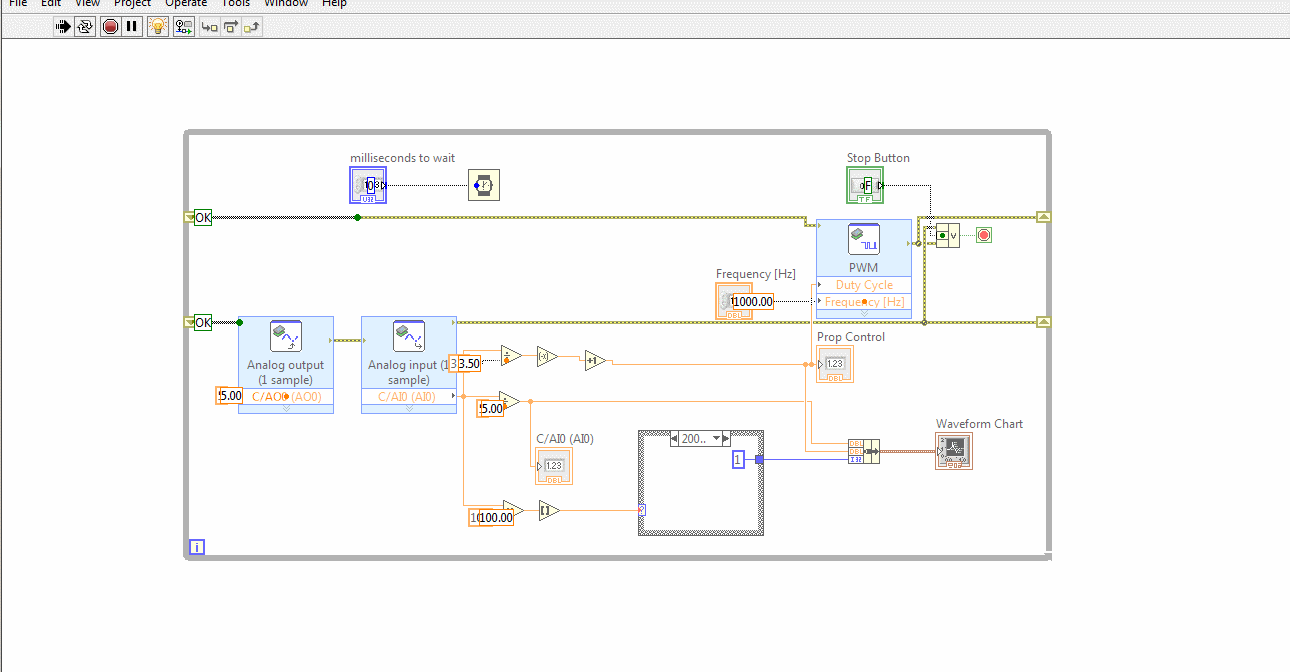The width and height of the screenshot is (1290, 672).
Task: Expand the PWM VI with its bottom chevron
Action: tap(864, 313)
